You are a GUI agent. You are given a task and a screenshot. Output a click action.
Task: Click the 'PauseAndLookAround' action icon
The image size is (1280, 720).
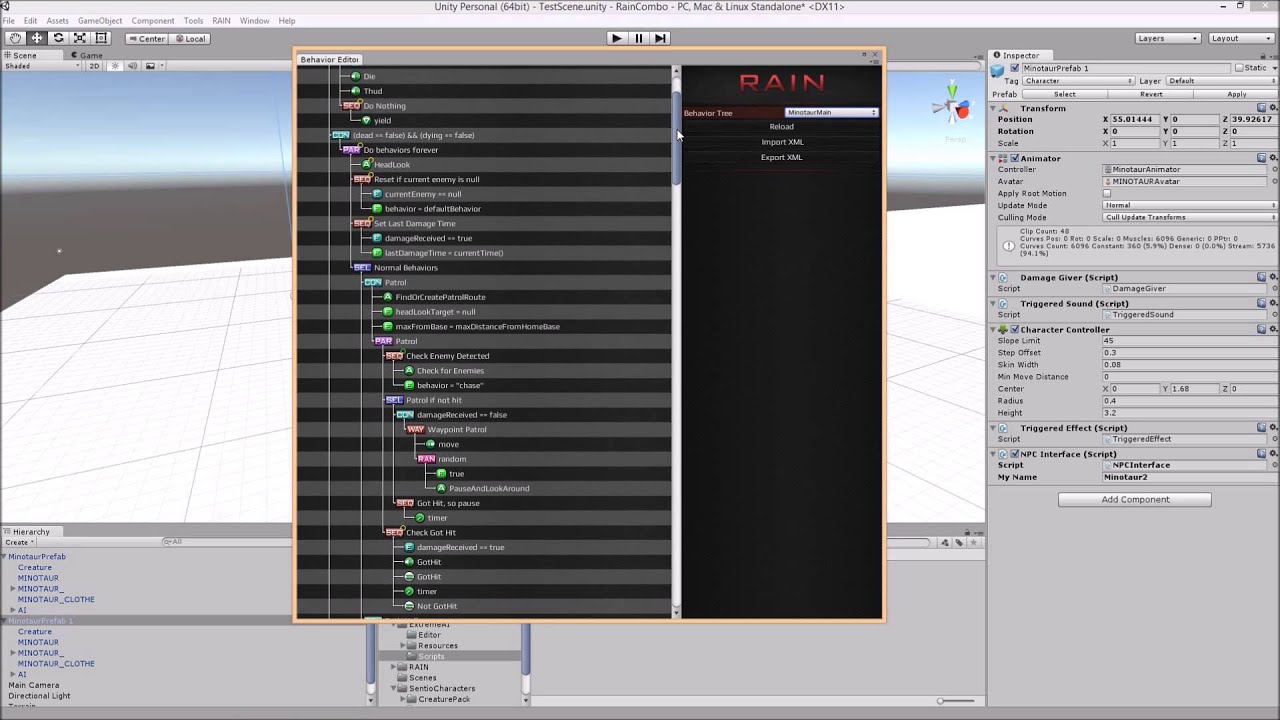coord(441,488)
